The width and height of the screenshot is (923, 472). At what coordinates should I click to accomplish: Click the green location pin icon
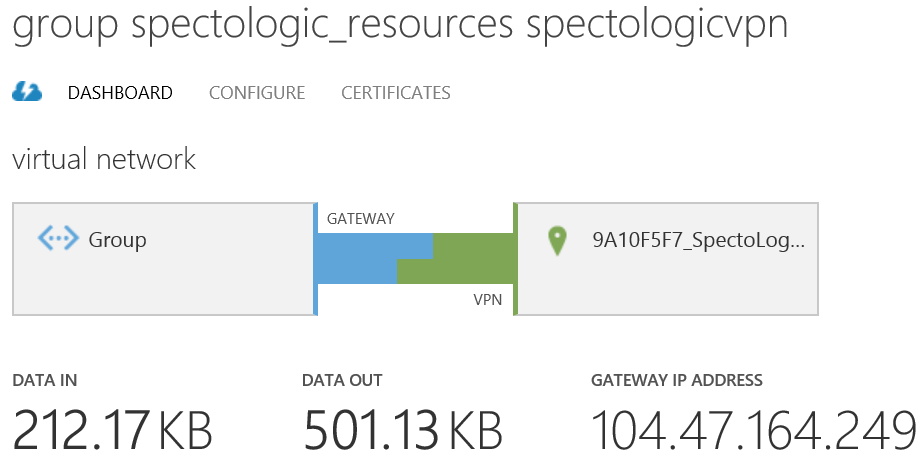click(x=557, y=240)
